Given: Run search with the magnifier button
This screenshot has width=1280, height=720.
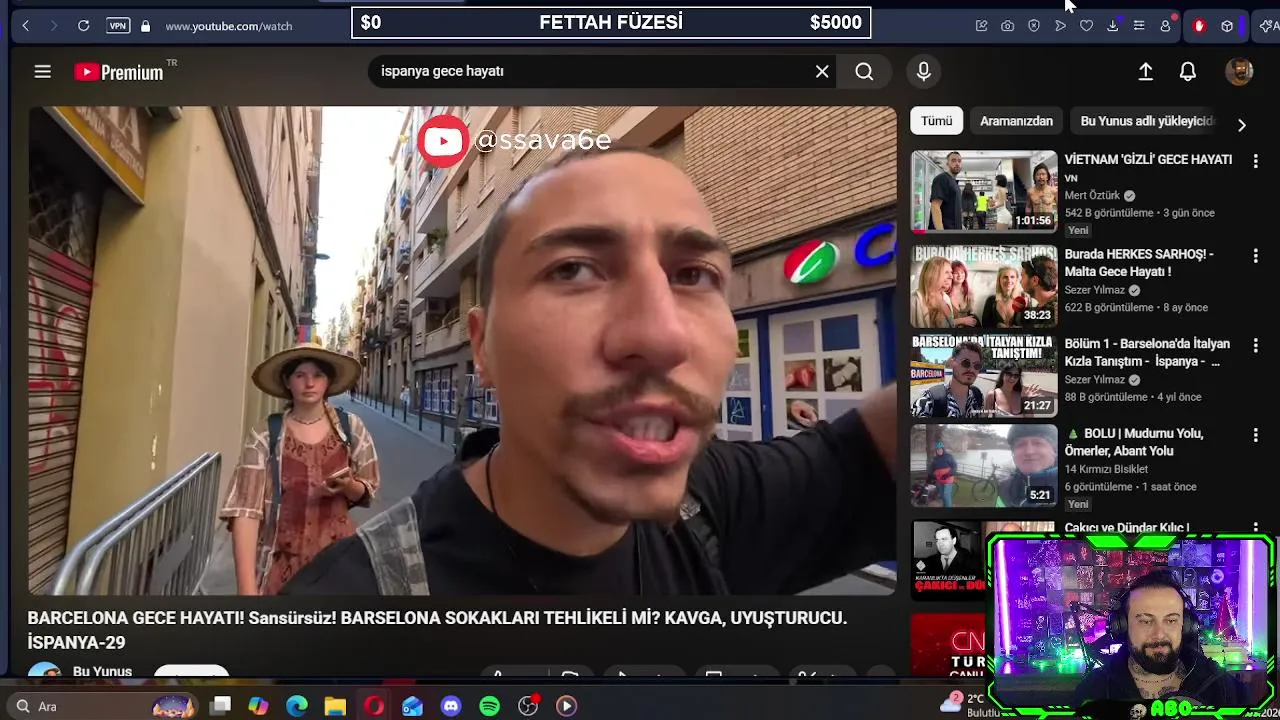Looking at the screenshot, I should [864, 71].
